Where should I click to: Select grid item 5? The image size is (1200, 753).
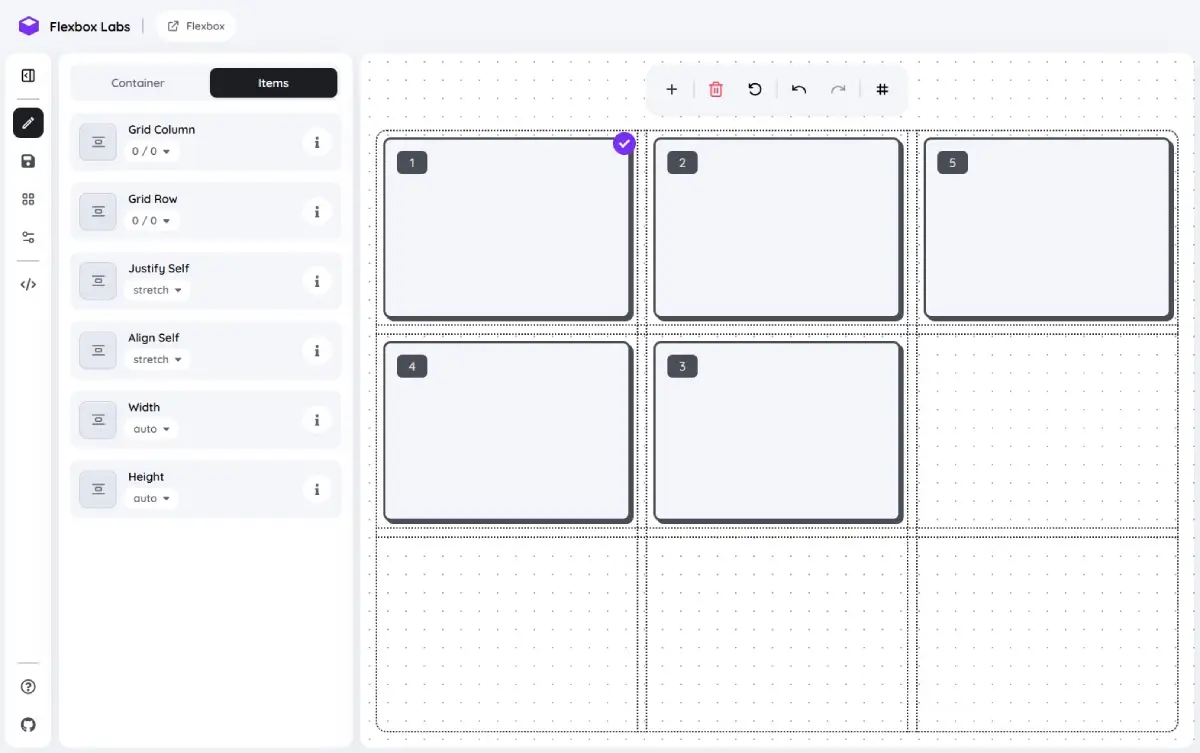[x=1048, y=229]
